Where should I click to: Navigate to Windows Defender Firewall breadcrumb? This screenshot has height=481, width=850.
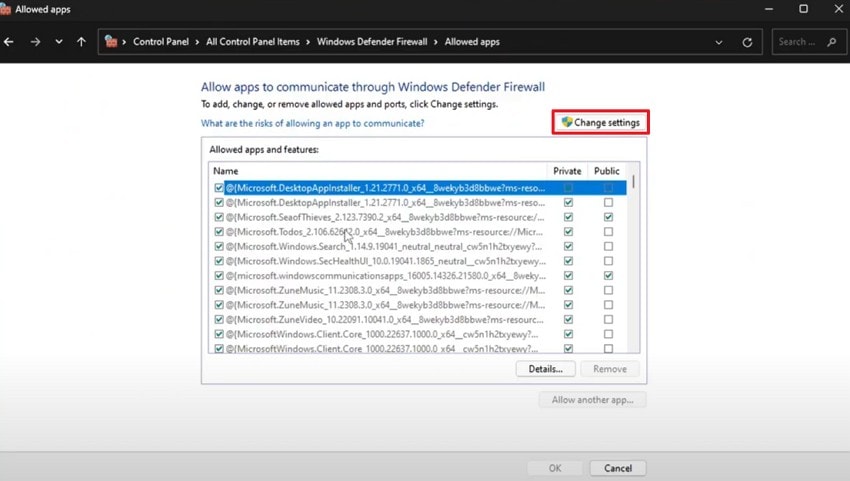(372, 42)
